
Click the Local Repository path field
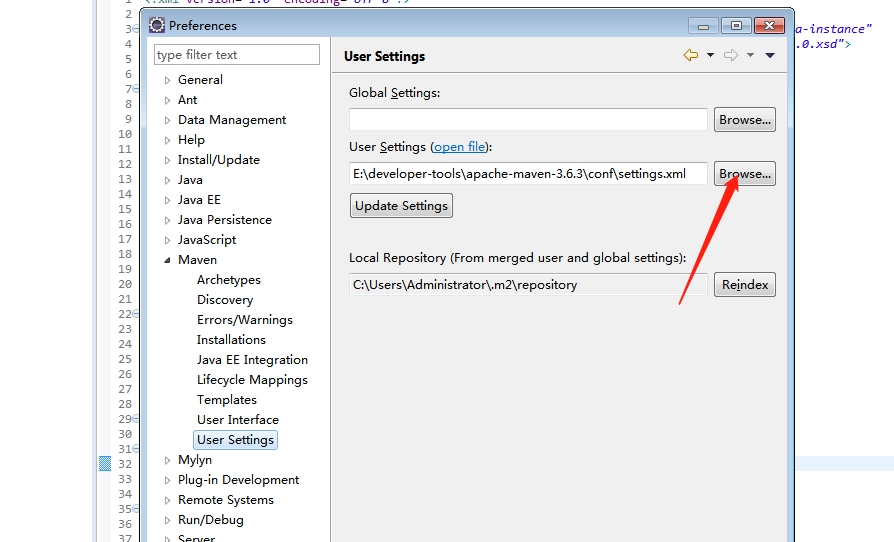pos(528,284)
